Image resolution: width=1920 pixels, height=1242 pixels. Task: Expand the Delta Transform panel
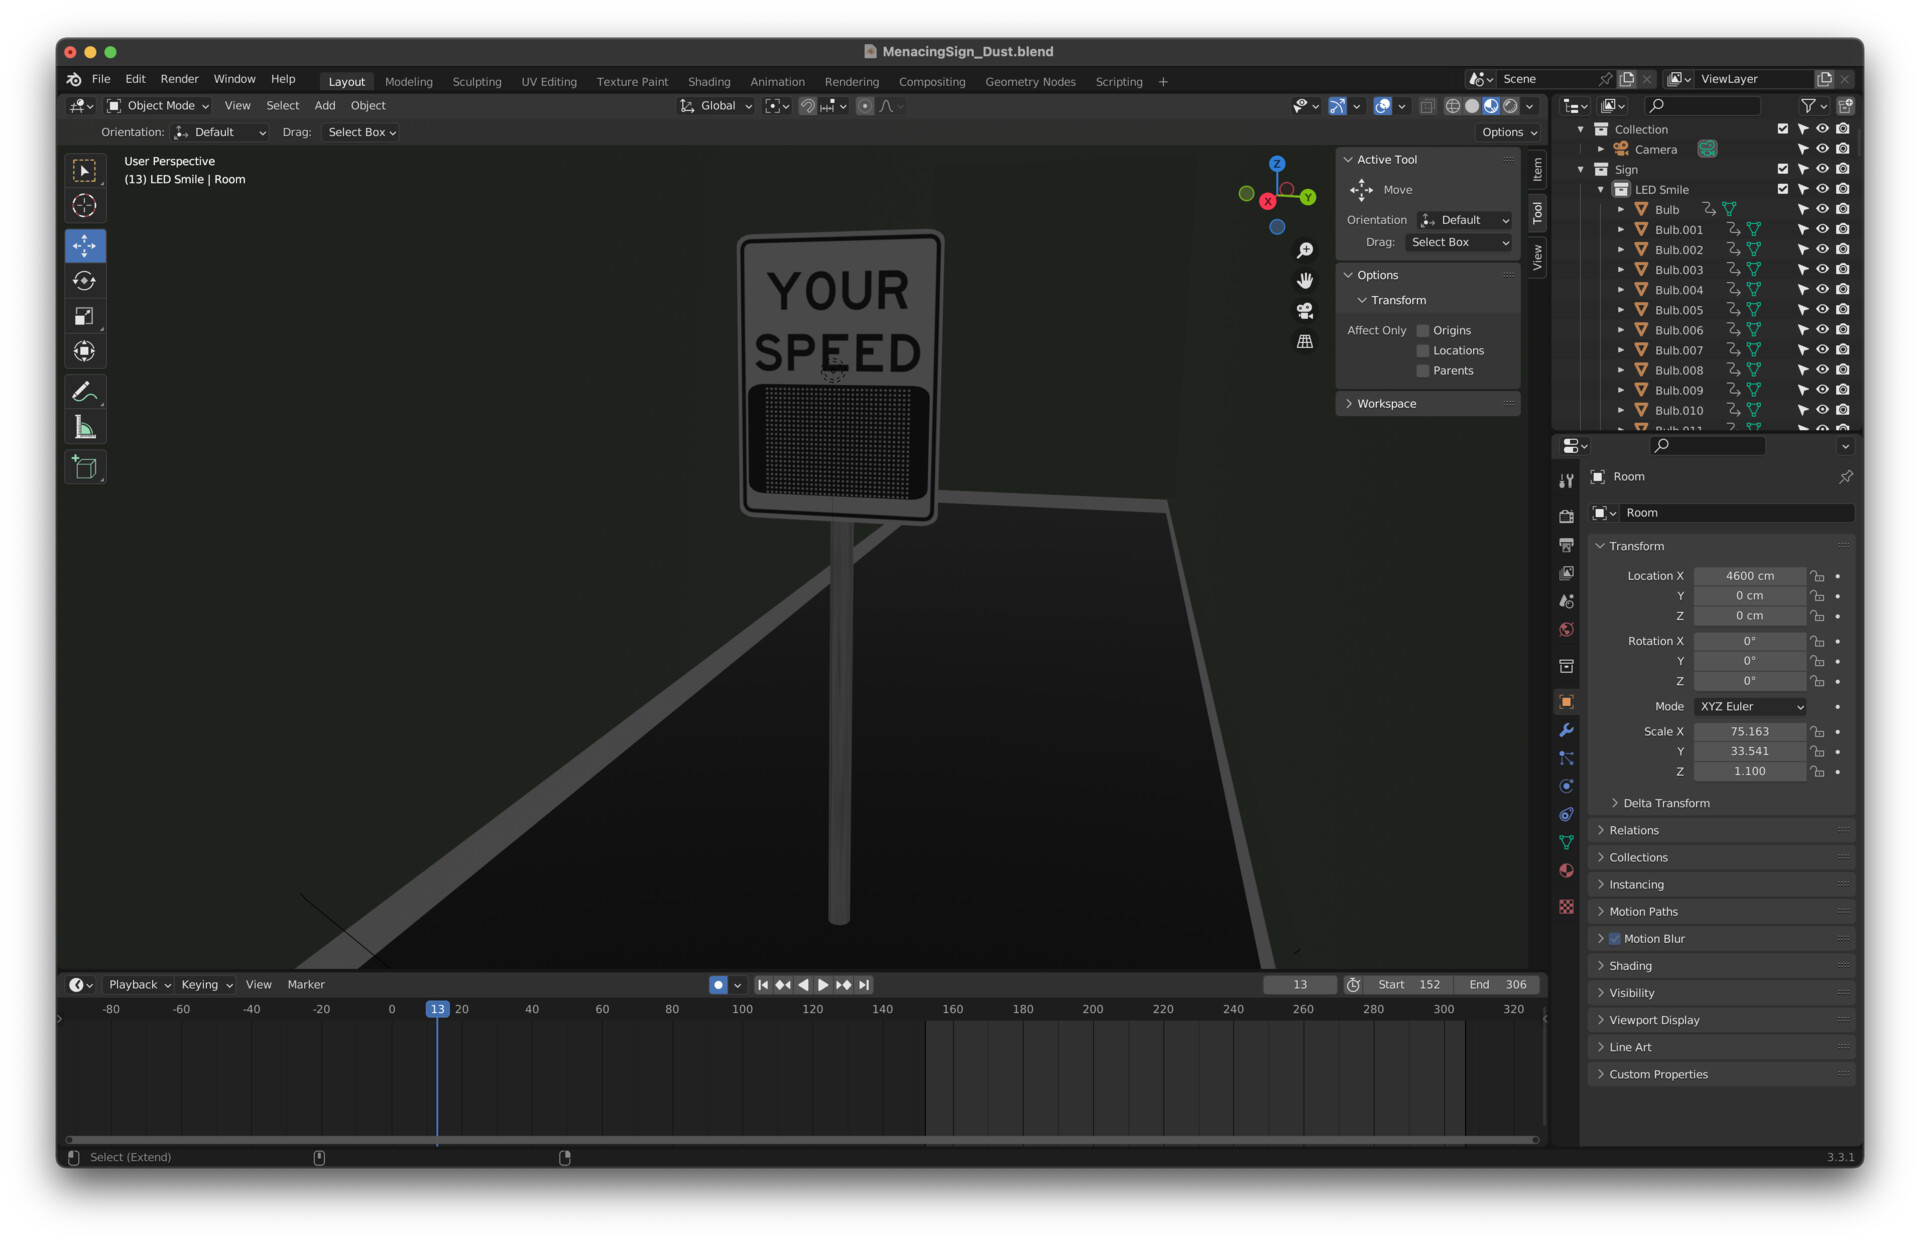1666,803
